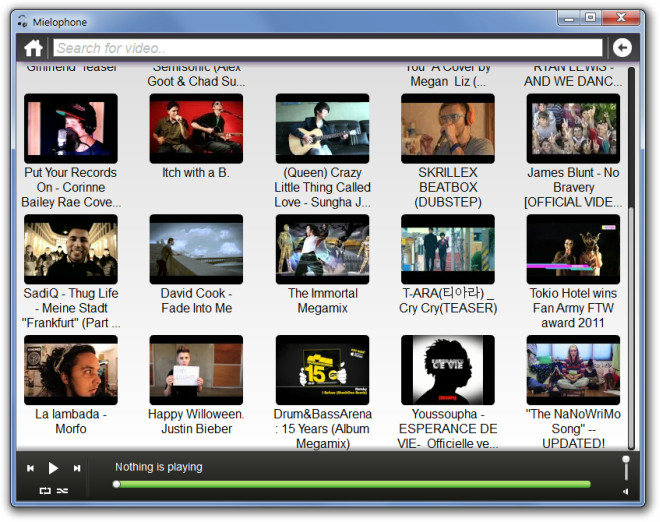Click the video list vertical scrollbar
Image resolution: width=660 pixels, height=522 pixels.
[x=630, y=250]
